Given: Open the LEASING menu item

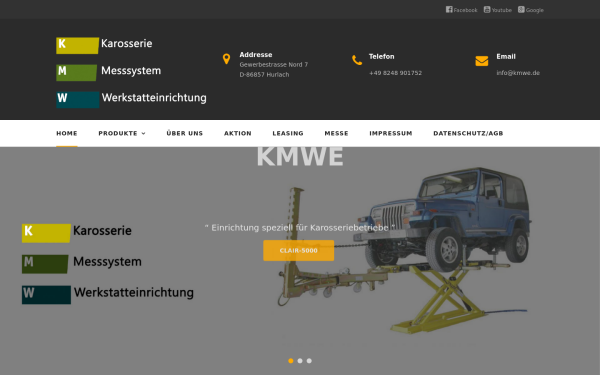Looking at the screenshot, I should coord(288,133).
